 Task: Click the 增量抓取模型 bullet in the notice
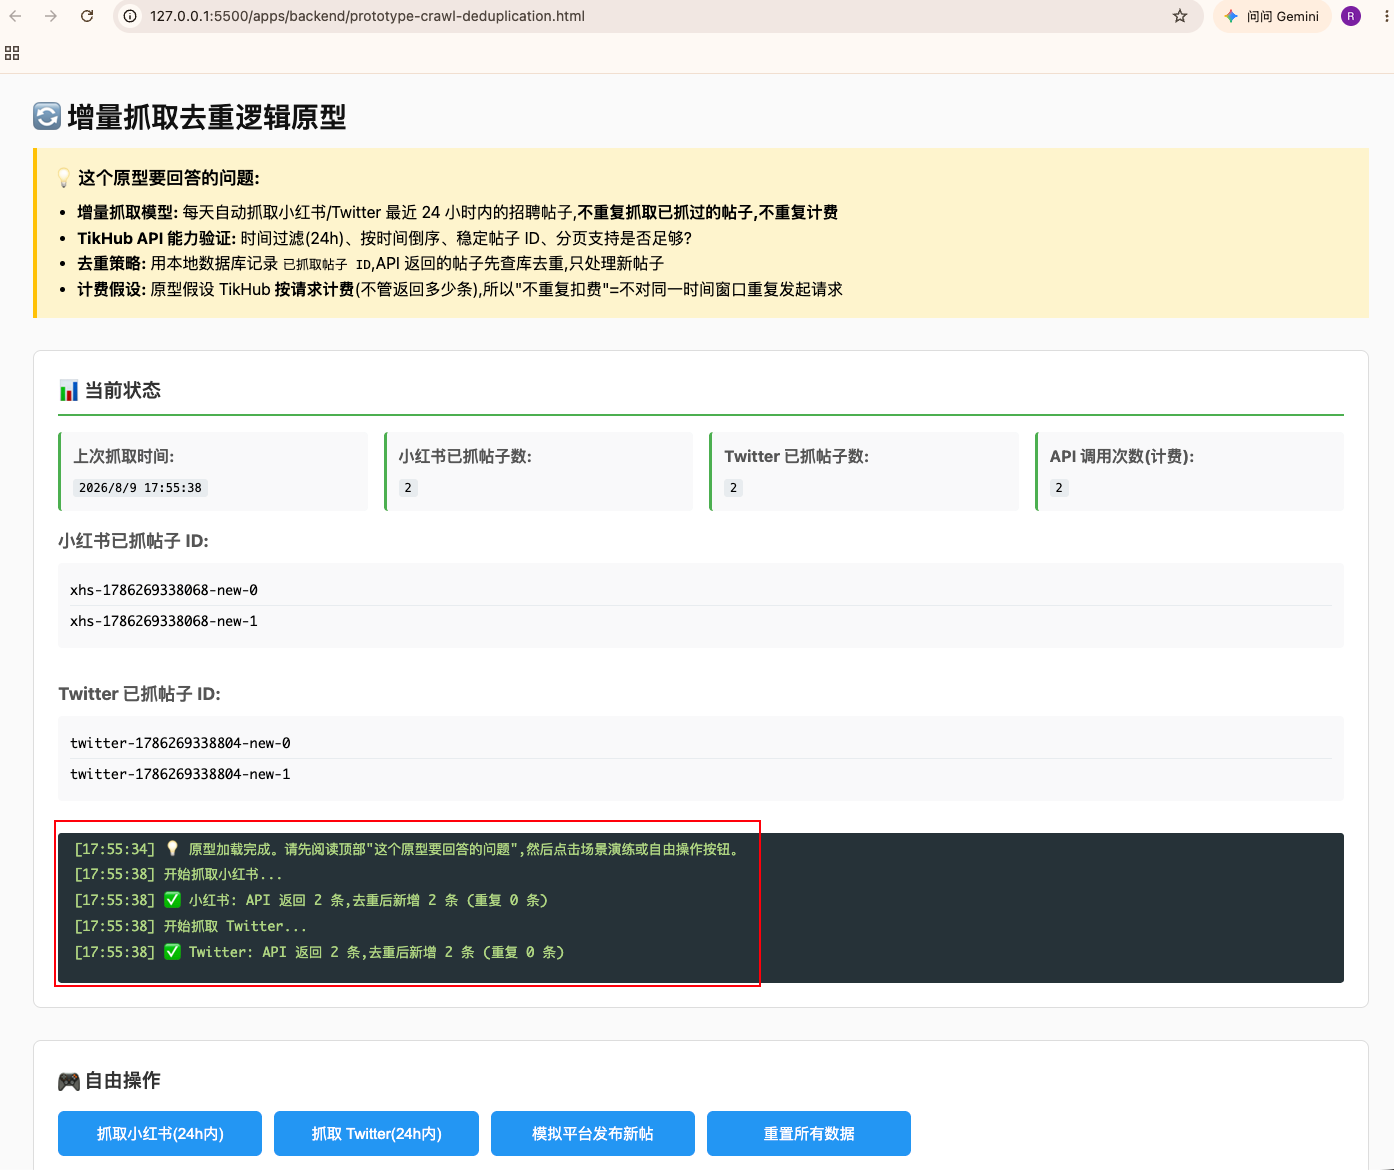458,212
